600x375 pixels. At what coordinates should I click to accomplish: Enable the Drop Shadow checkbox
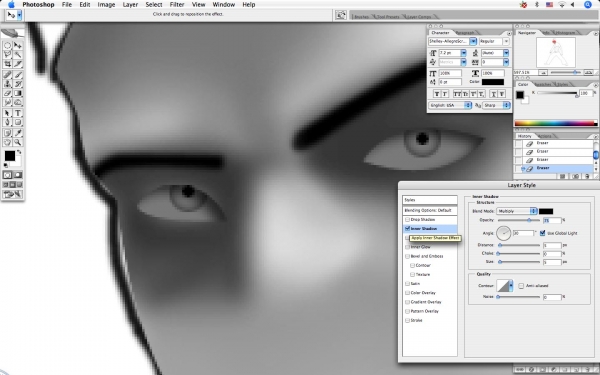[408, 220]
